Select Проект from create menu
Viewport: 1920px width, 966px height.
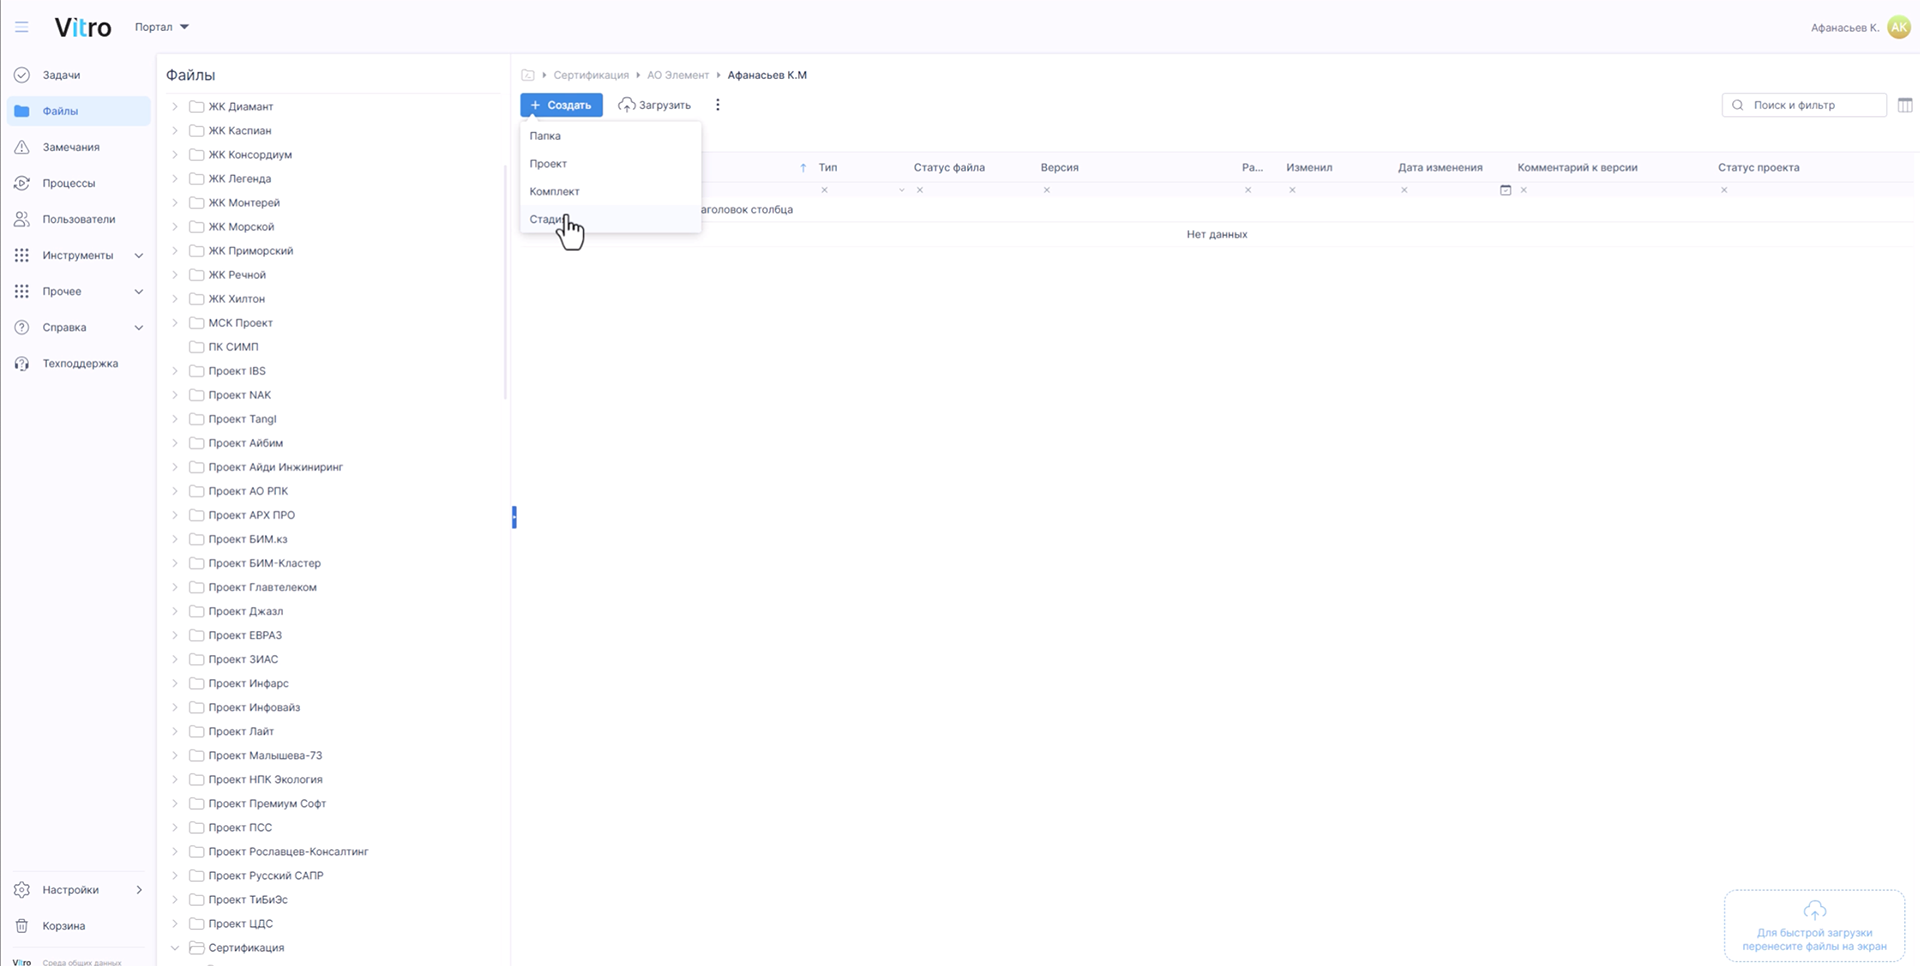point(610,164)
